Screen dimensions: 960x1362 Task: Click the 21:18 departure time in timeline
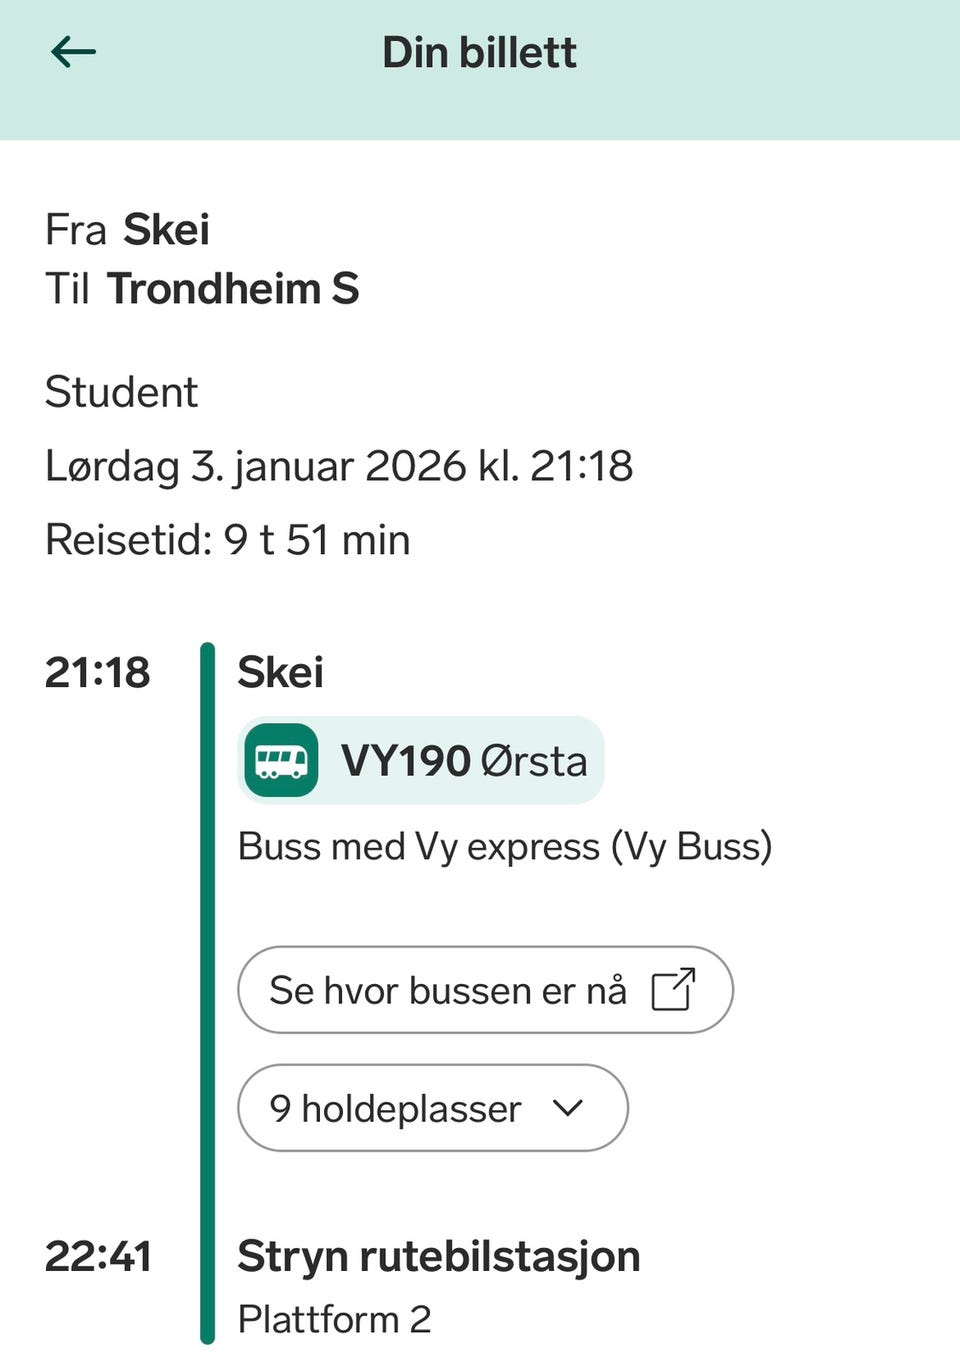pos(97,673)
